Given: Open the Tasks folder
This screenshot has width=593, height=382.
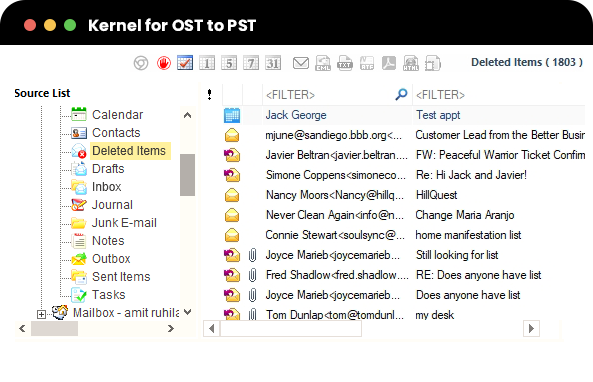Looking at the screenshot, I should [109, 295].
